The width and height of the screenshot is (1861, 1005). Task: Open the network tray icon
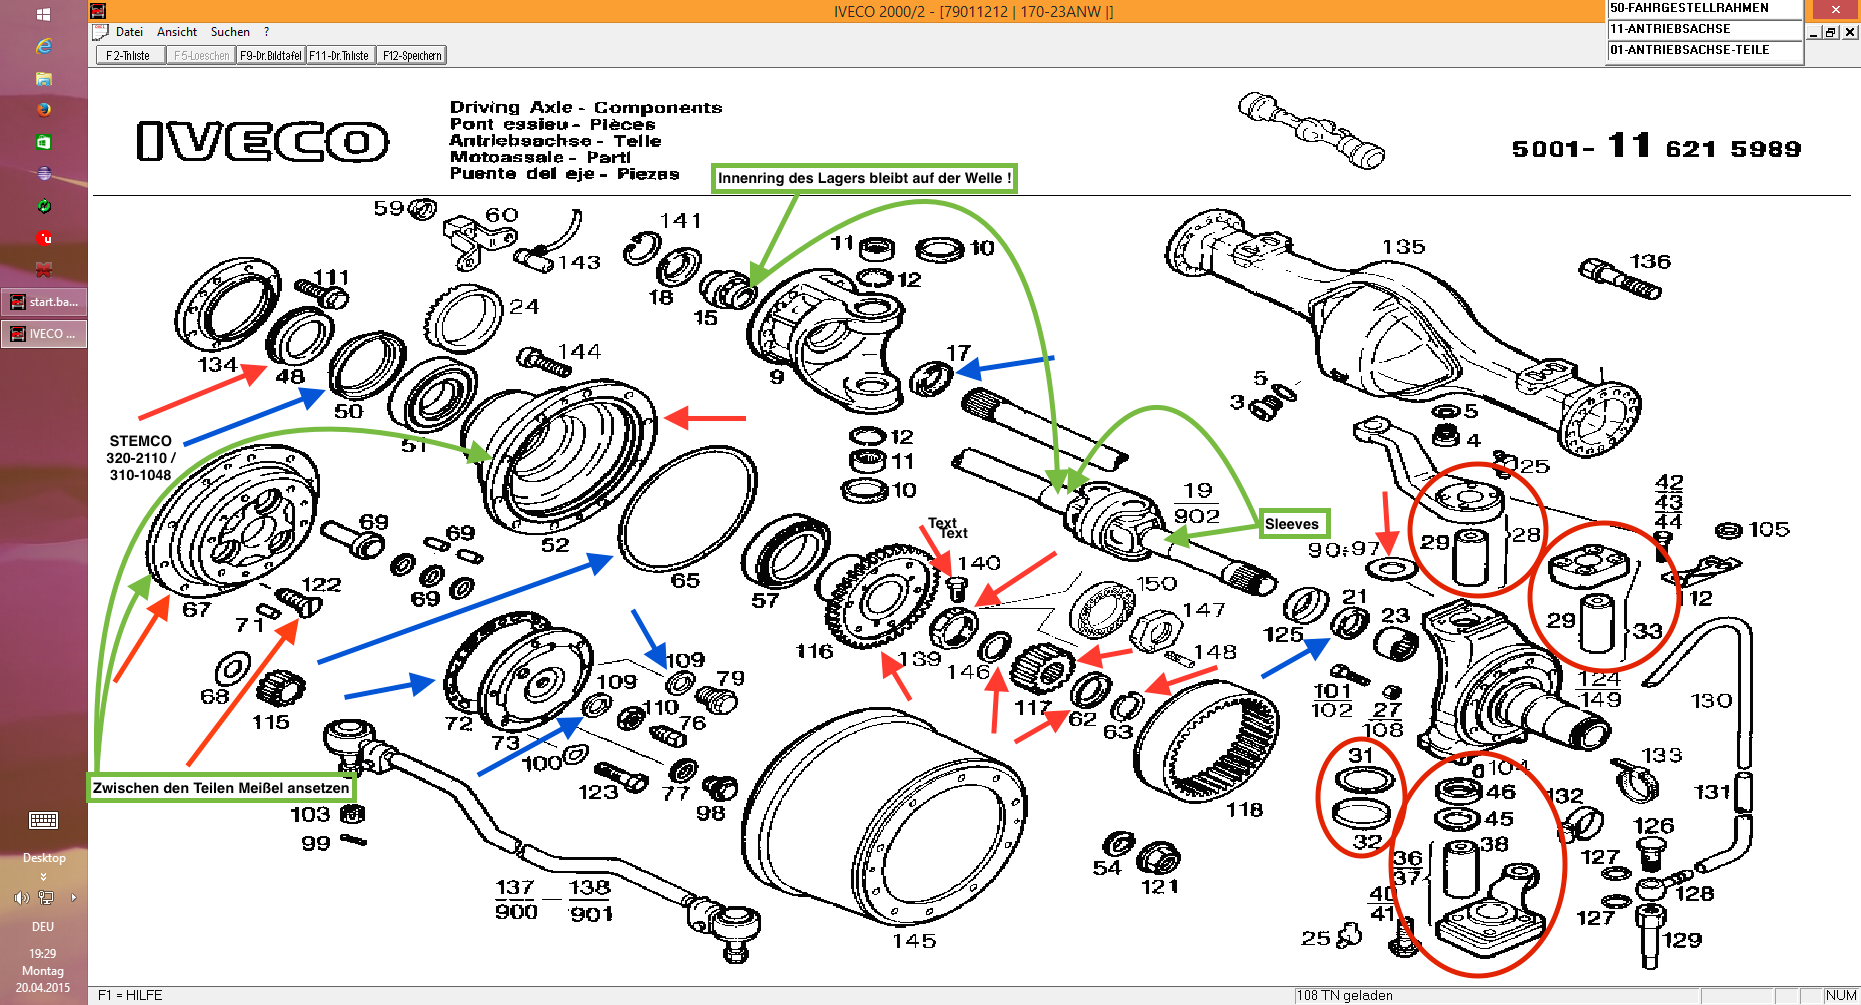click(45, 898)
